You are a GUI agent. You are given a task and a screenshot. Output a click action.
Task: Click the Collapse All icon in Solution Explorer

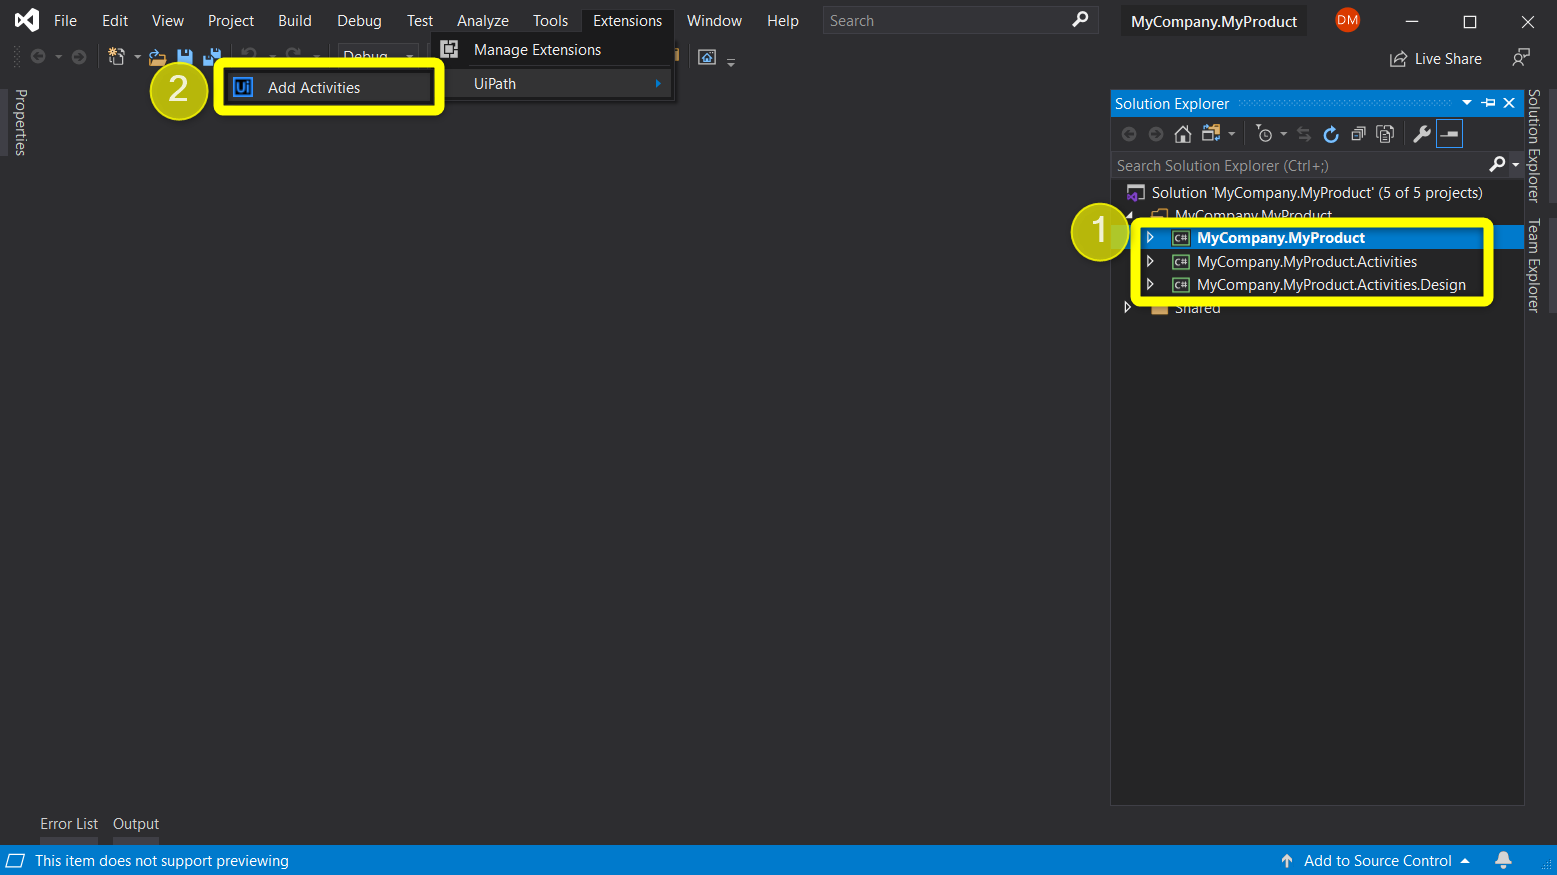(1357, 133)
